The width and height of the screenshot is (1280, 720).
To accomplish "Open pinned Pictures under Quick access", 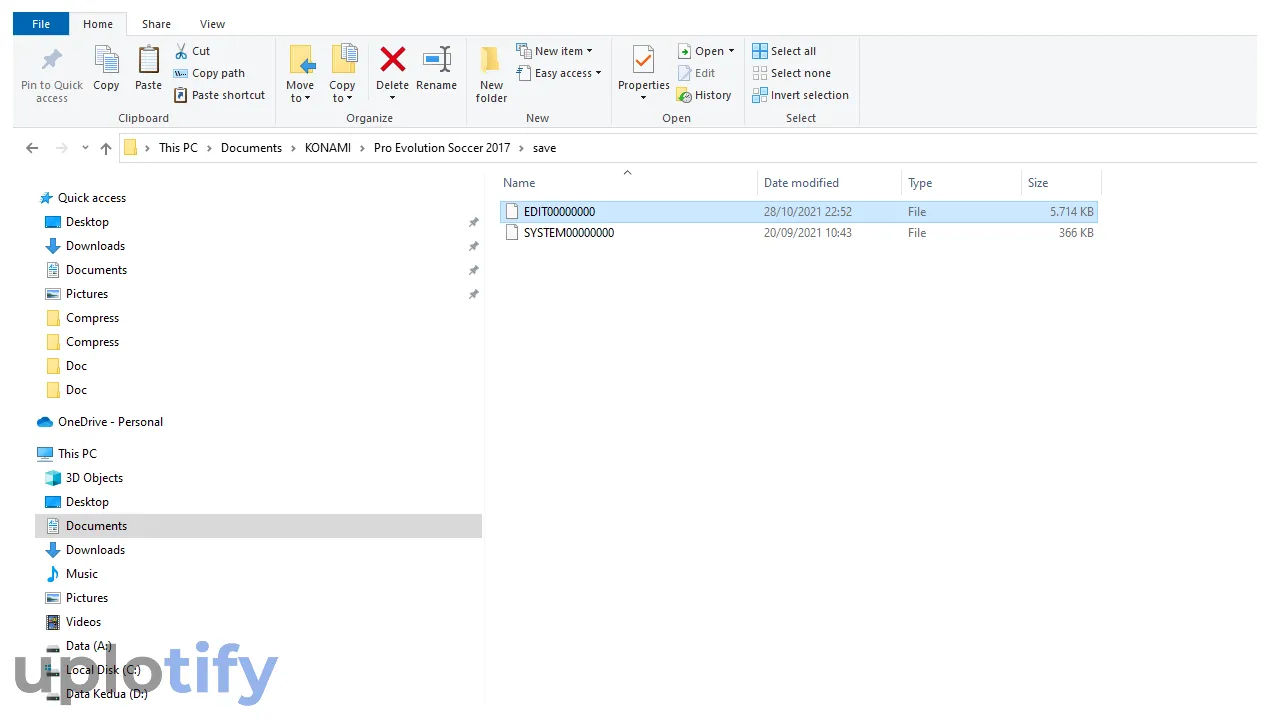I will click(x=77, y=294).
